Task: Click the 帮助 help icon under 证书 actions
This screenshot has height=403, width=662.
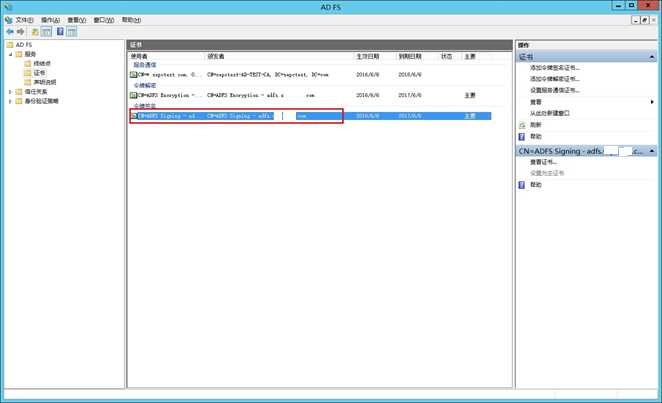Action: coord(522,137)
